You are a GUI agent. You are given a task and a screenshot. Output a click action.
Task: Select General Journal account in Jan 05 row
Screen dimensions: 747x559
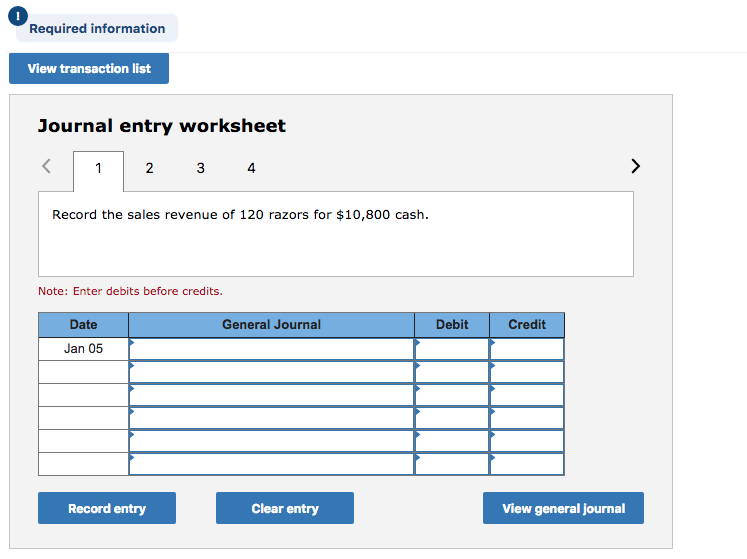coord(272,349)
